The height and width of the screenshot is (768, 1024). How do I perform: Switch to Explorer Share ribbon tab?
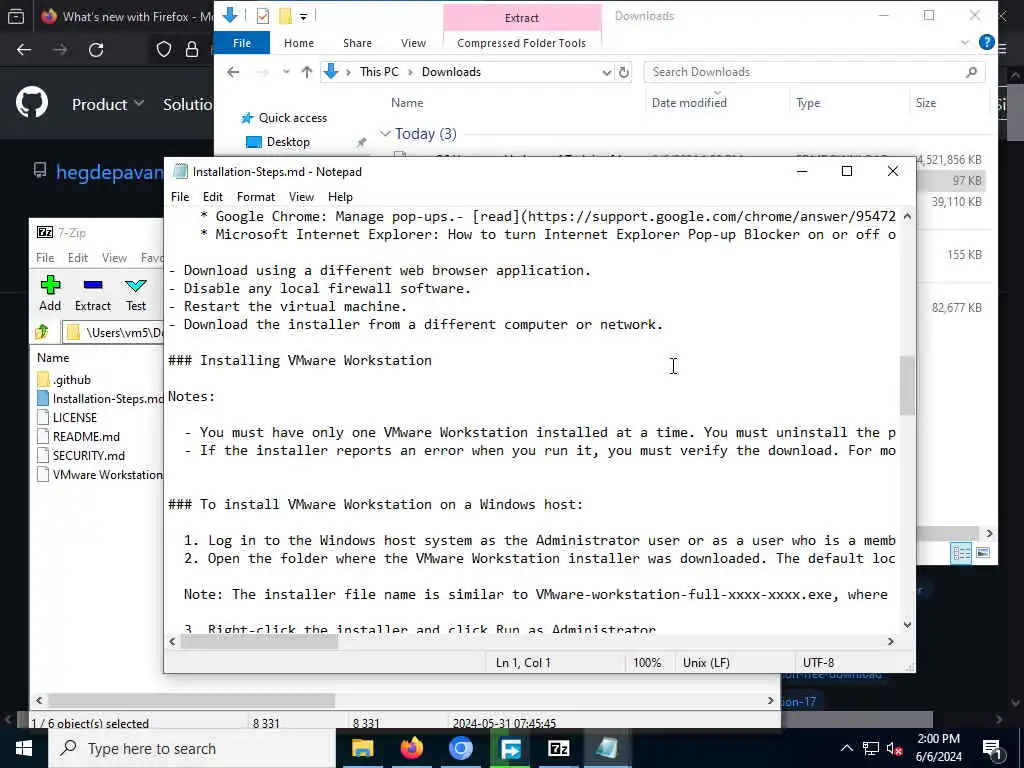(357, 43)
